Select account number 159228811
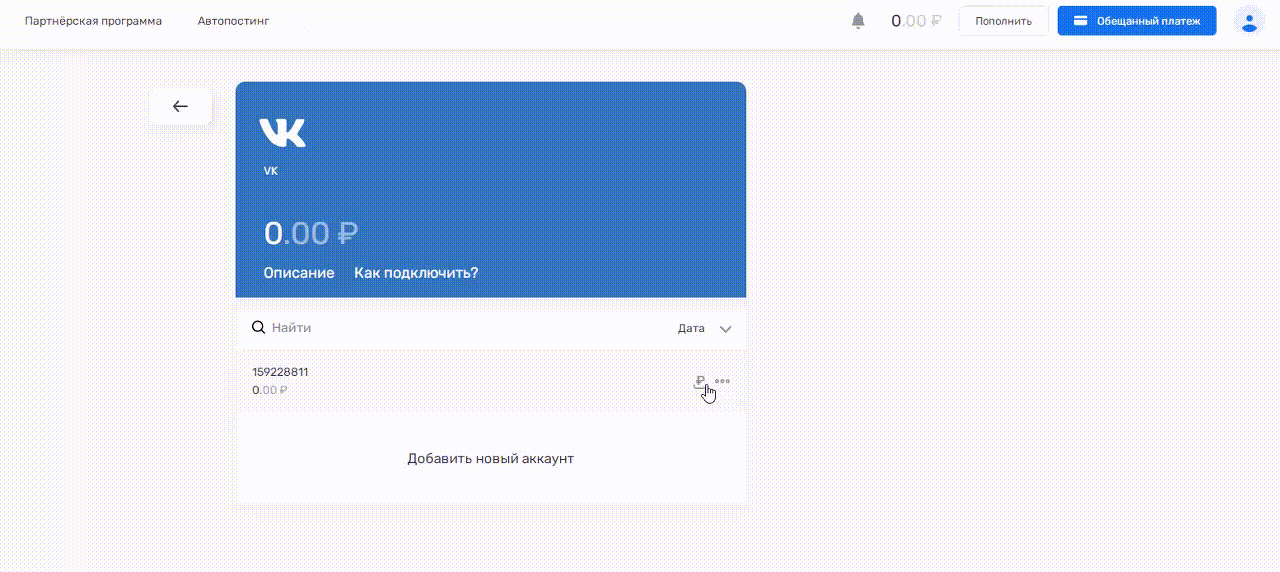Image resolution: width=1280 pixels, height=572 pixels. tap(280, 372)
